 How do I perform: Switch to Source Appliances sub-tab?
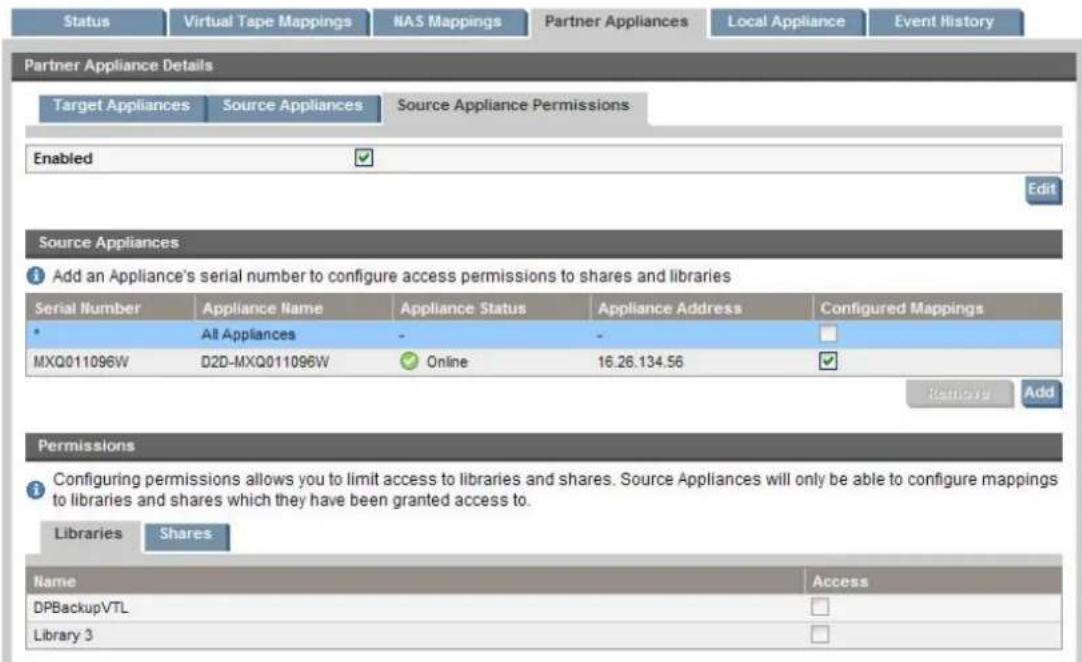(293, 106)
